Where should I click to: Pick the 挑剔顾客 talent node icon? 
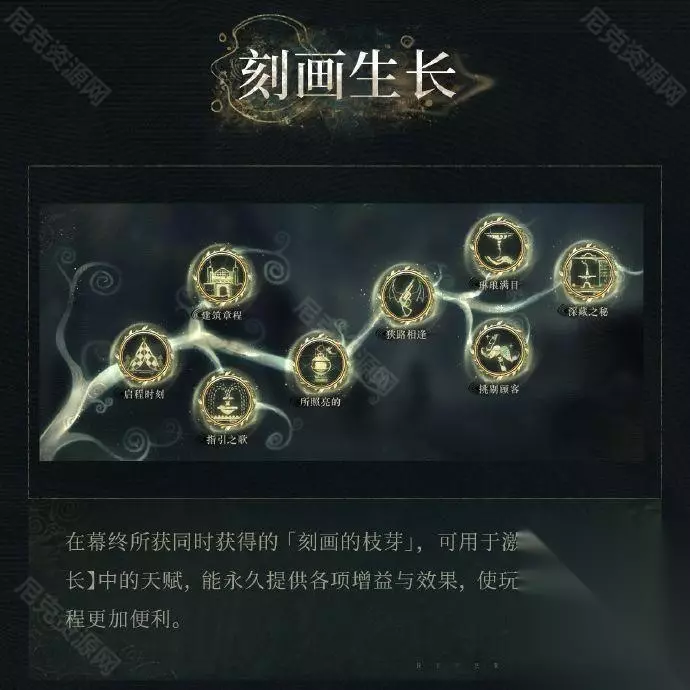click(499, 351)
